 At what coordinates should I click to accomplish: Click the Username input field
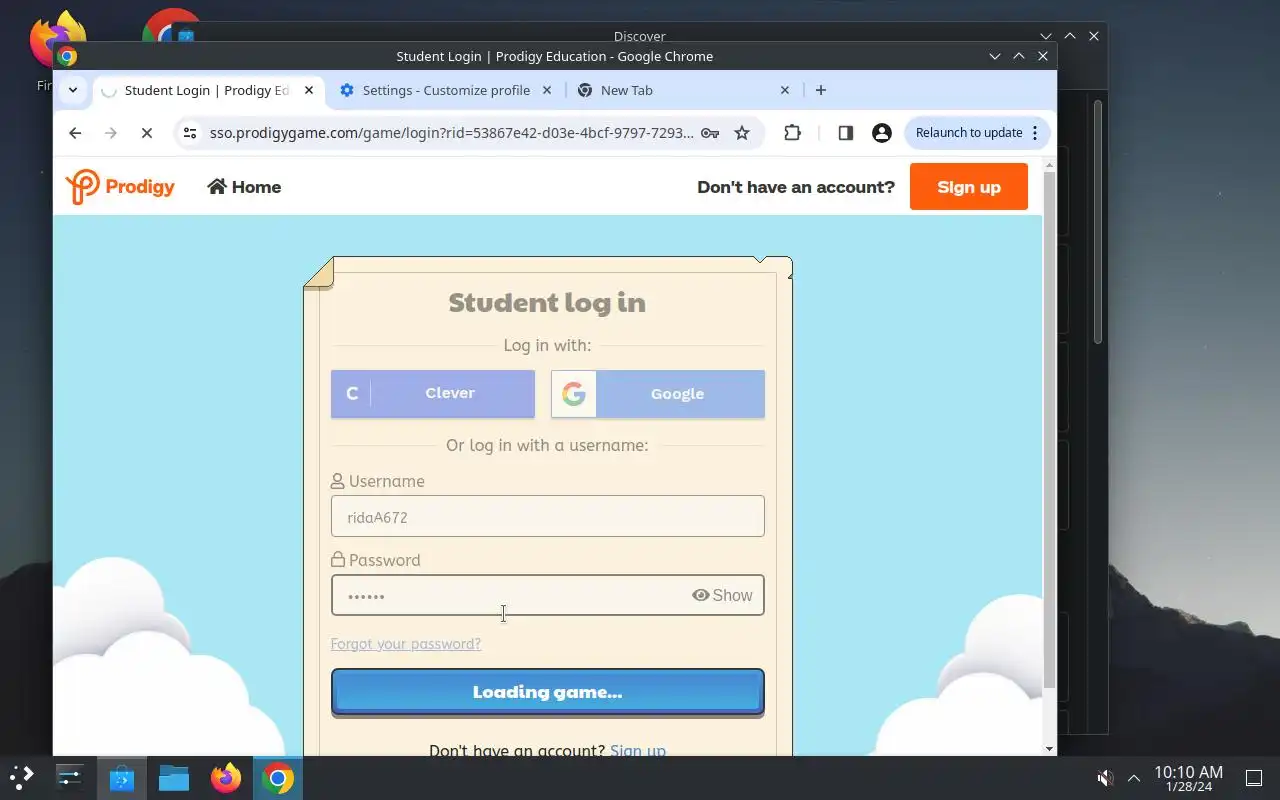click(x=548, y=516)
